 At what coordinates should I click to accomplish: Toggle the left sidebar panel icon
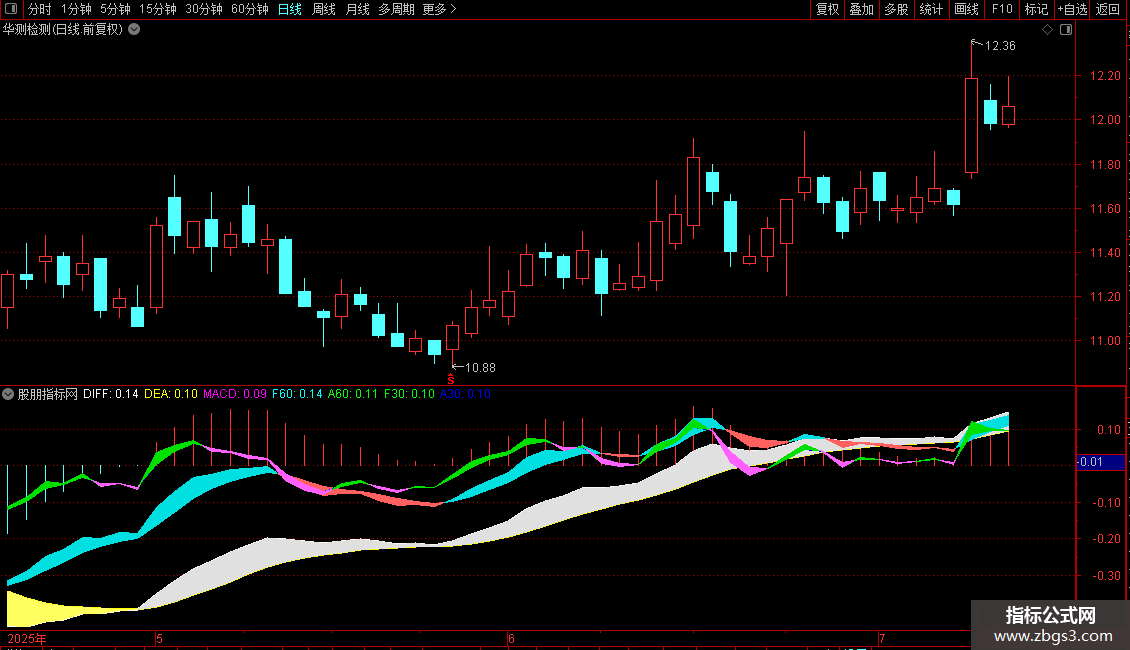[11, 9]
